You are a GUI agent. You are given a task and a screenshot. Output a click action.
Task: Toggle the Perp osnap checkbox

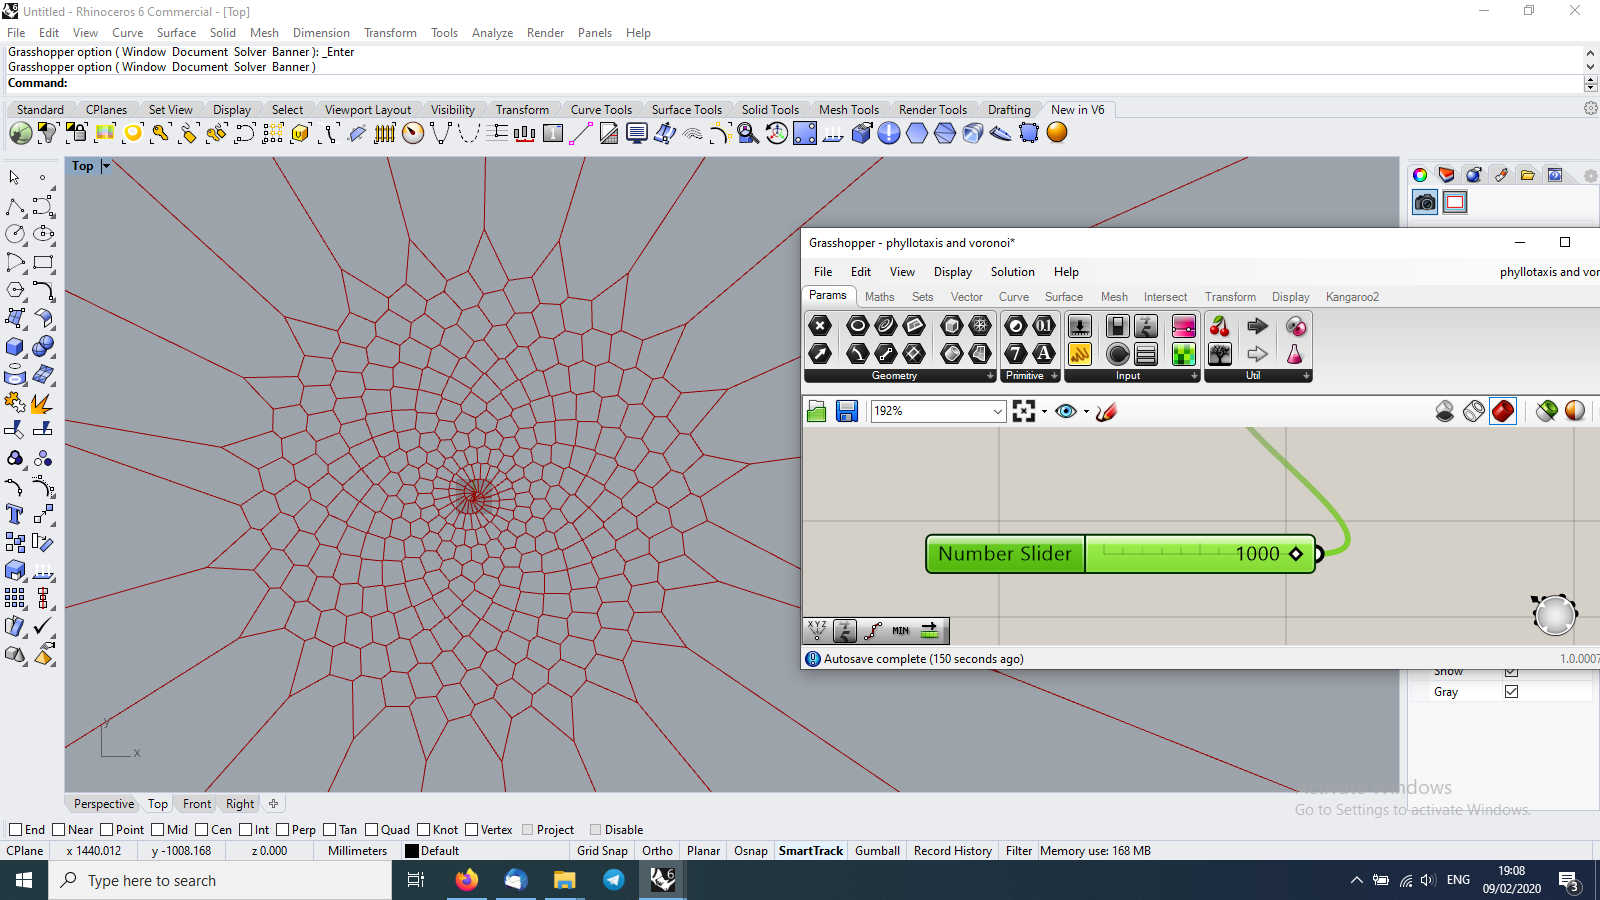(283, 830)
